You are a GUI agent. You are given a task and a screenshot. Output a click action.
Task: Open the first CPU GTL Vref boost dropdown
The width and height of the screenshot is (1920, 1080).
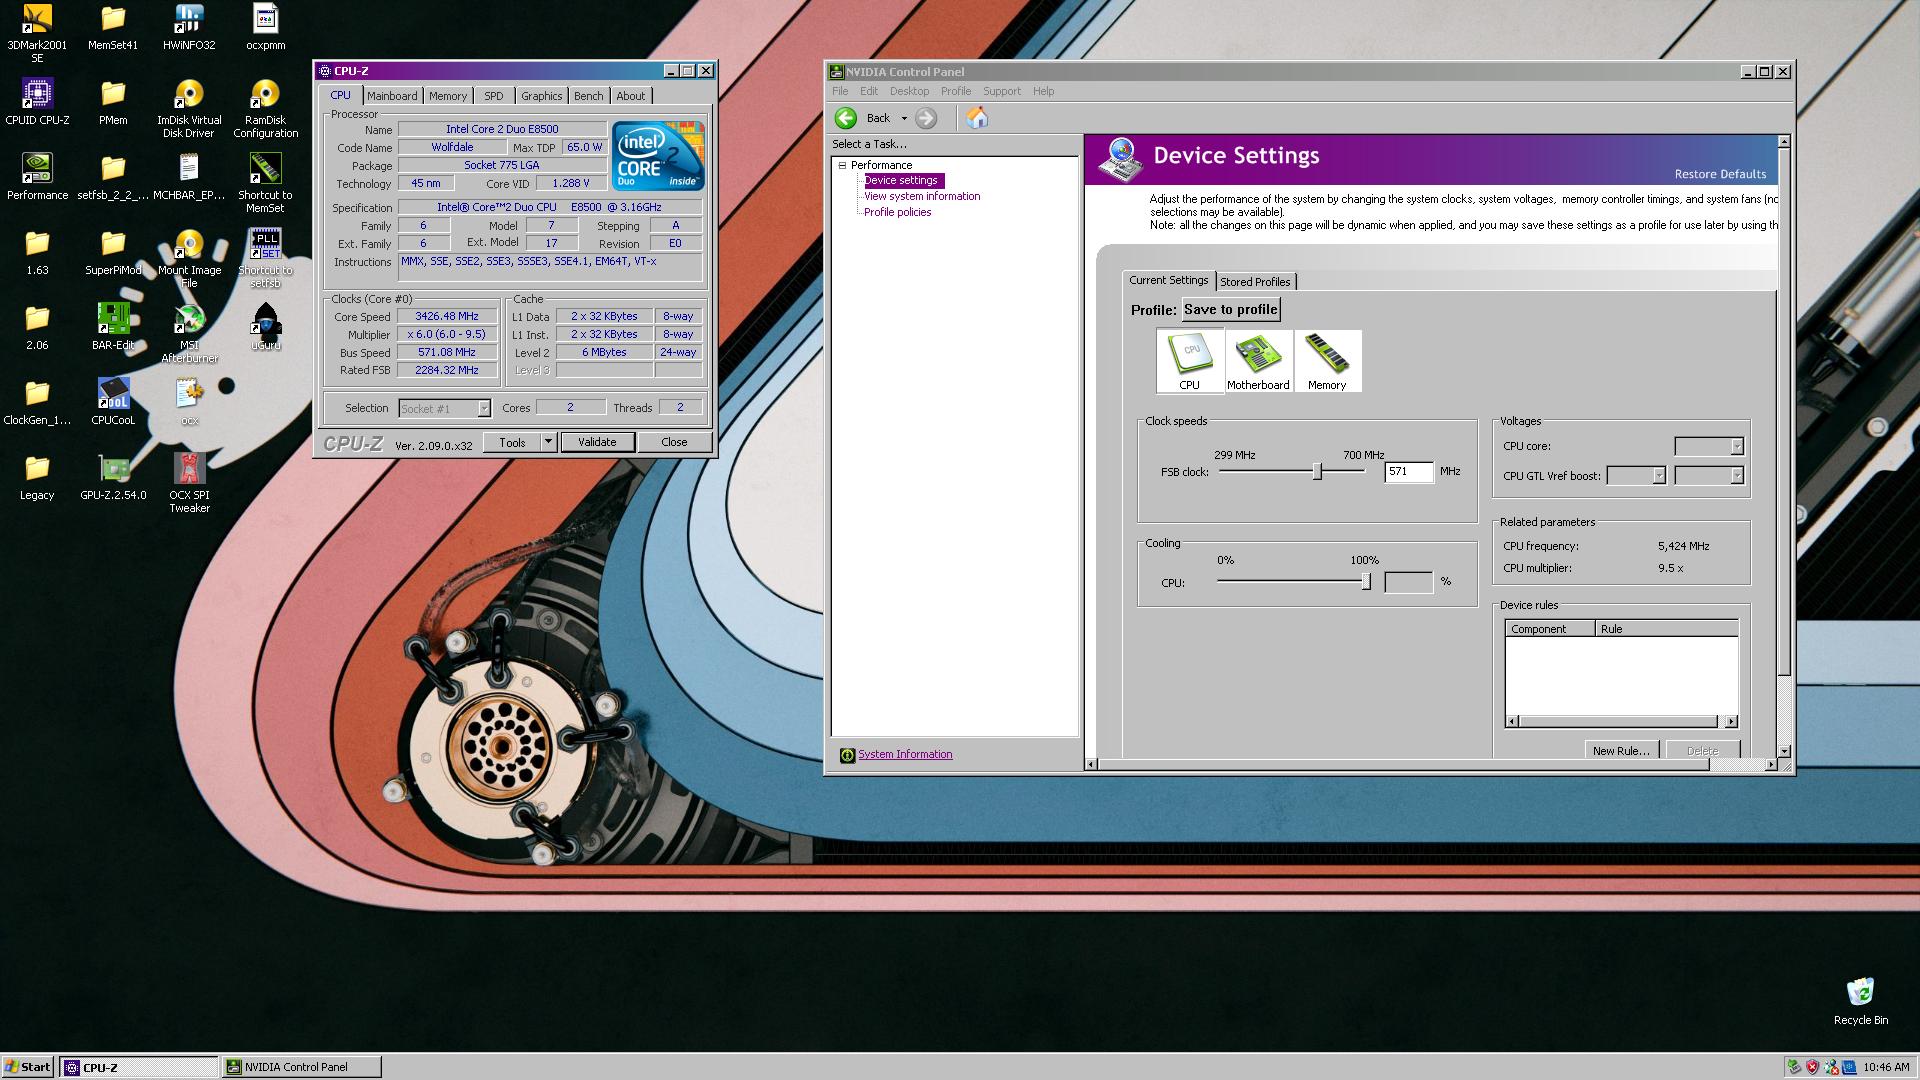[x=1659, y=476]
